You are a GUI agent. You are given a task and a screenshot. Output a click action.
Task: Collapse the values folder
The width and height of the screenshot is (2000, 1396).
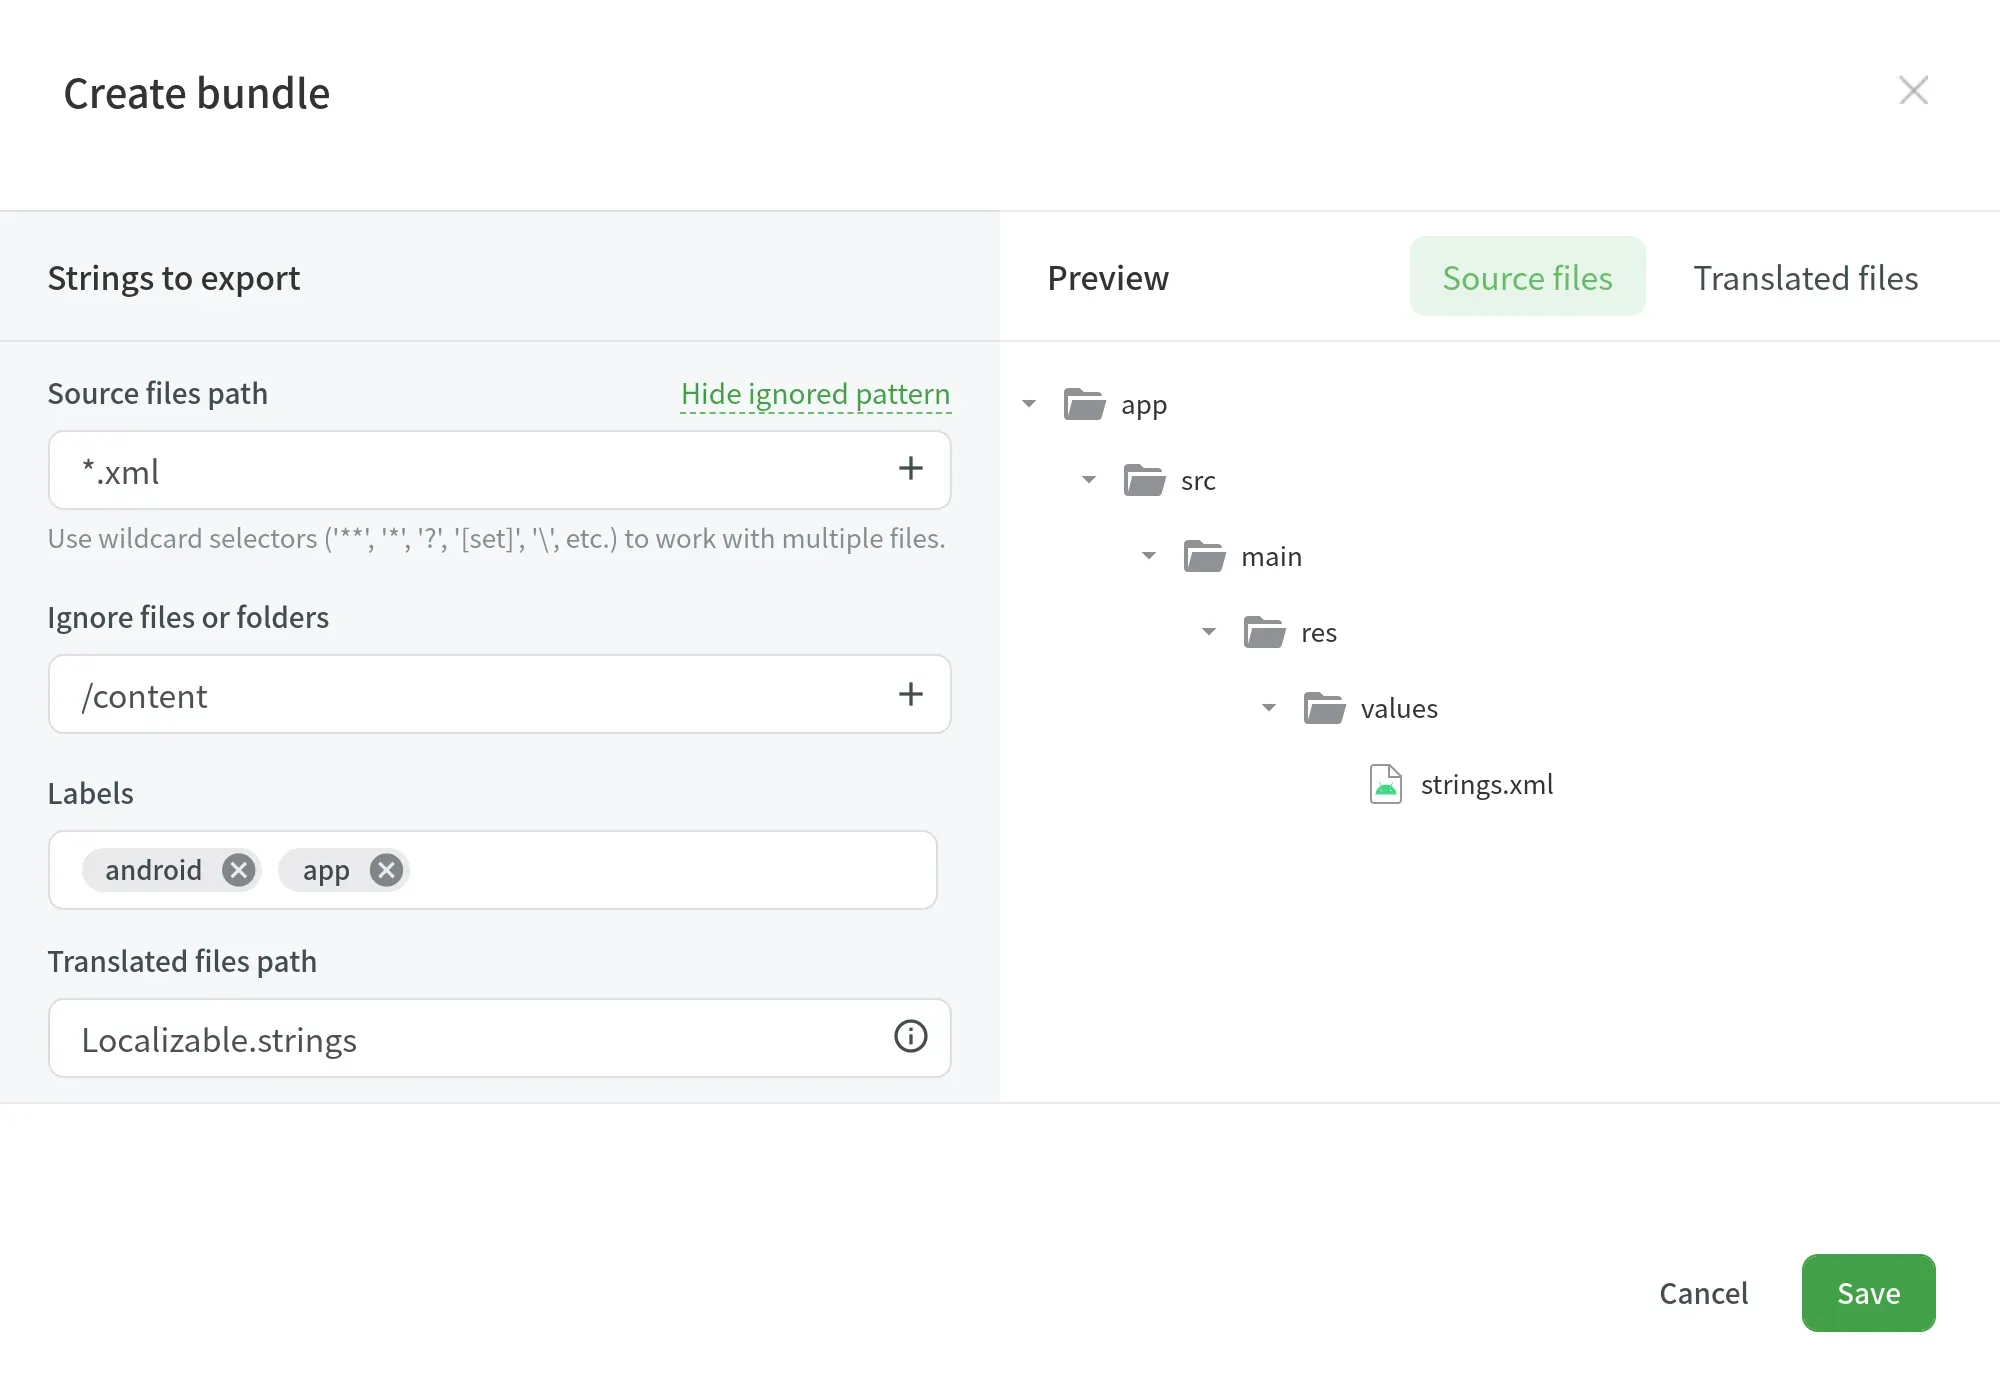[x=1268, y=707]
